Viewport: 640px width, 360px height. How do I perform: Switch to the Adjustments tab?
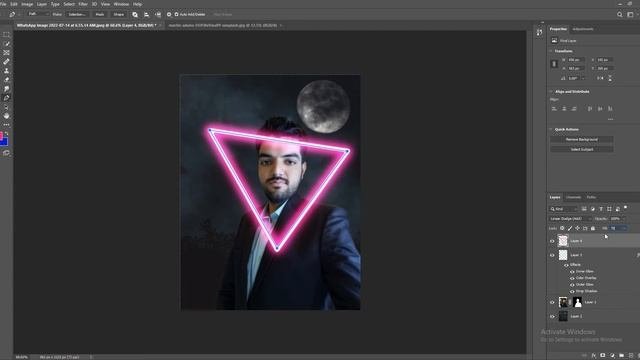[583, 29]
